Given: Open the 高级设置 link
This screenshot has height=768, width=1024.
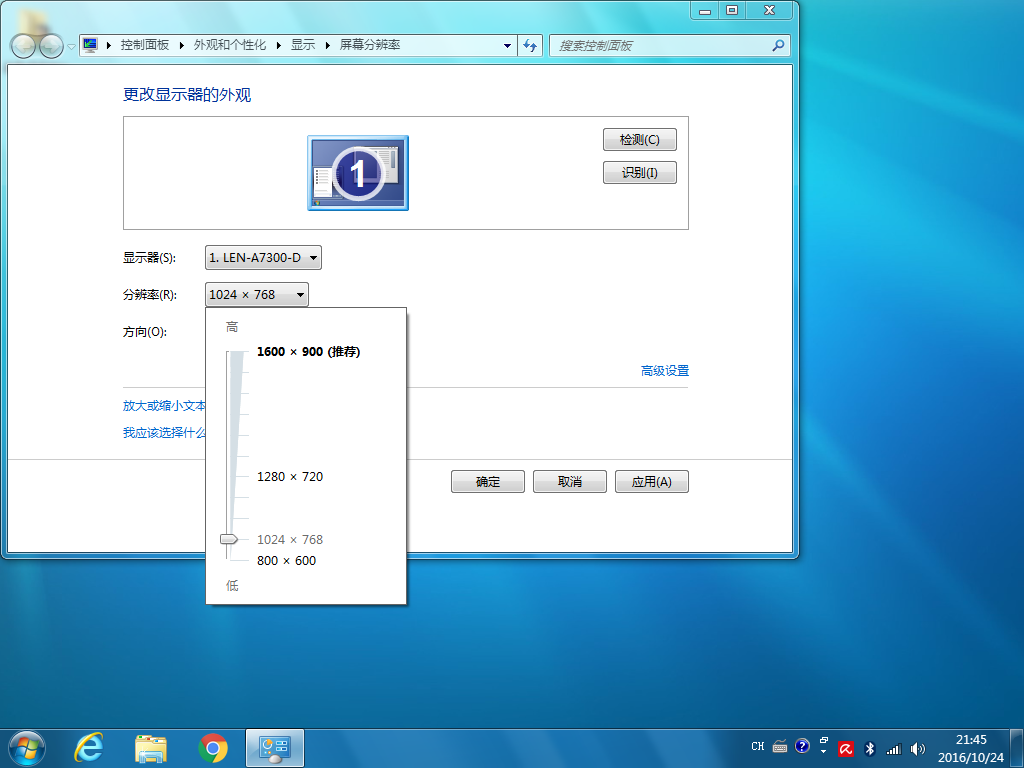Looking at the screenshot, I should (665, 370).
